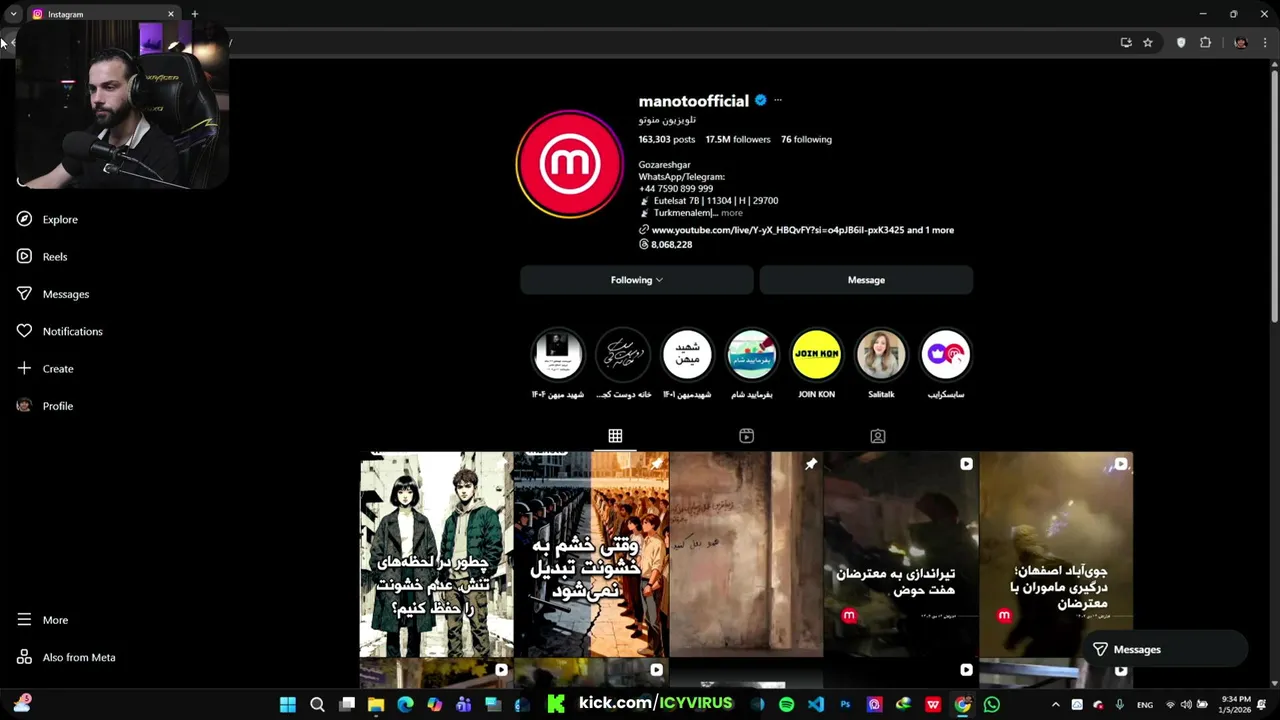Open Notifications in the sidebar

click(60, 331)
